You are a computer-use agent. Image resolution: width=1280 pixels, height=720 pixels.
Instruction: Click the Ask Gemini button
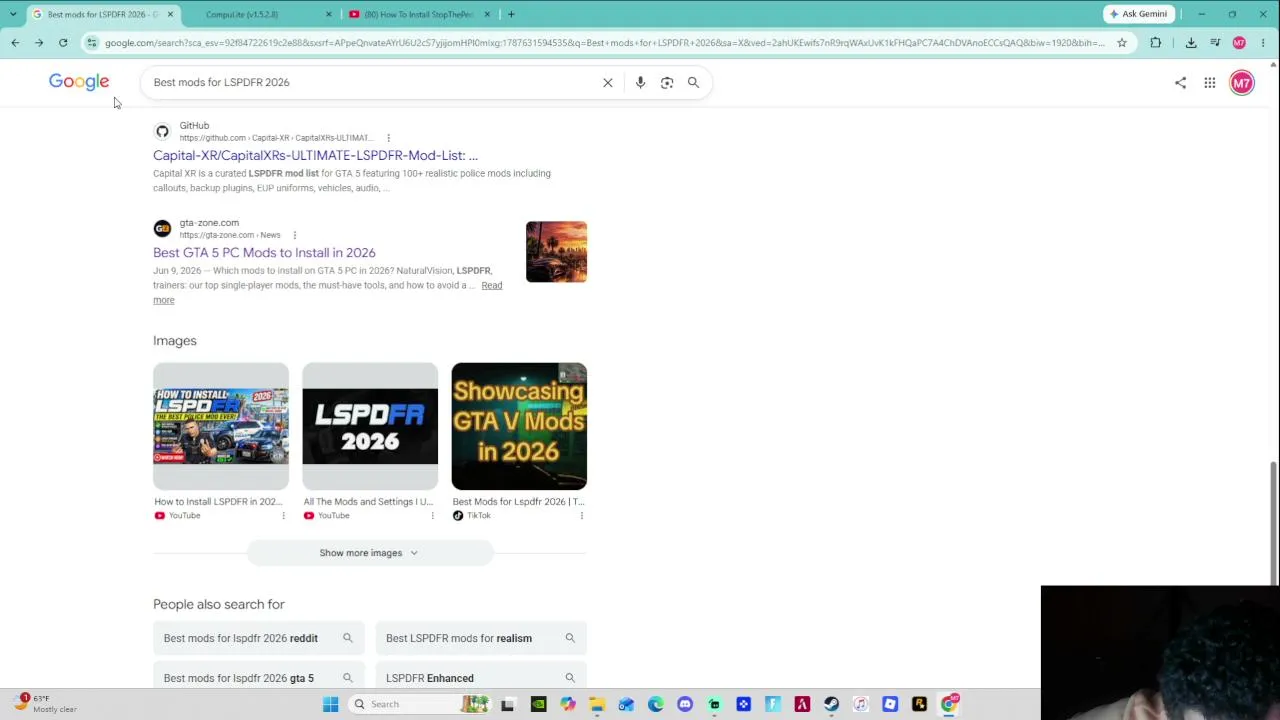1137,14
